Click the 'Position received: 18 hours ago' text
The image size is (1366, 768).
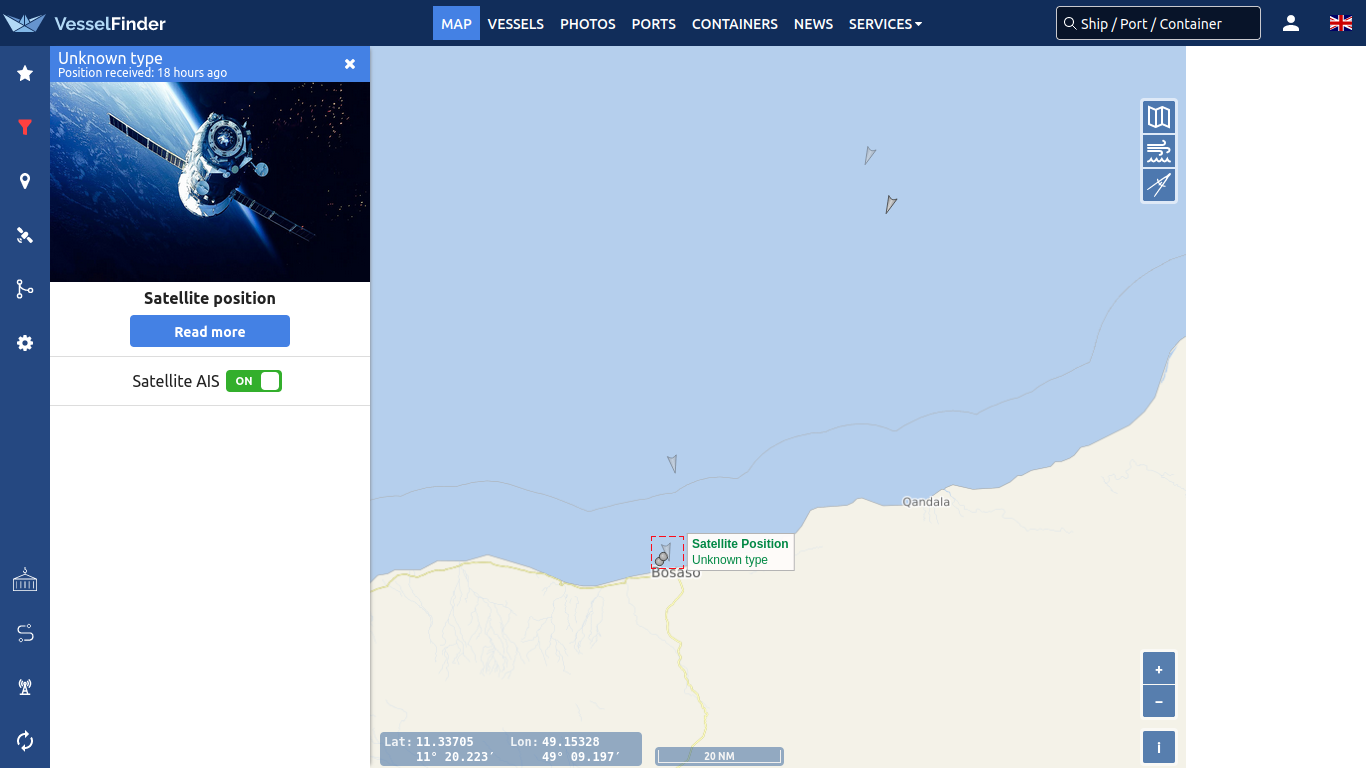coord(142,73)
